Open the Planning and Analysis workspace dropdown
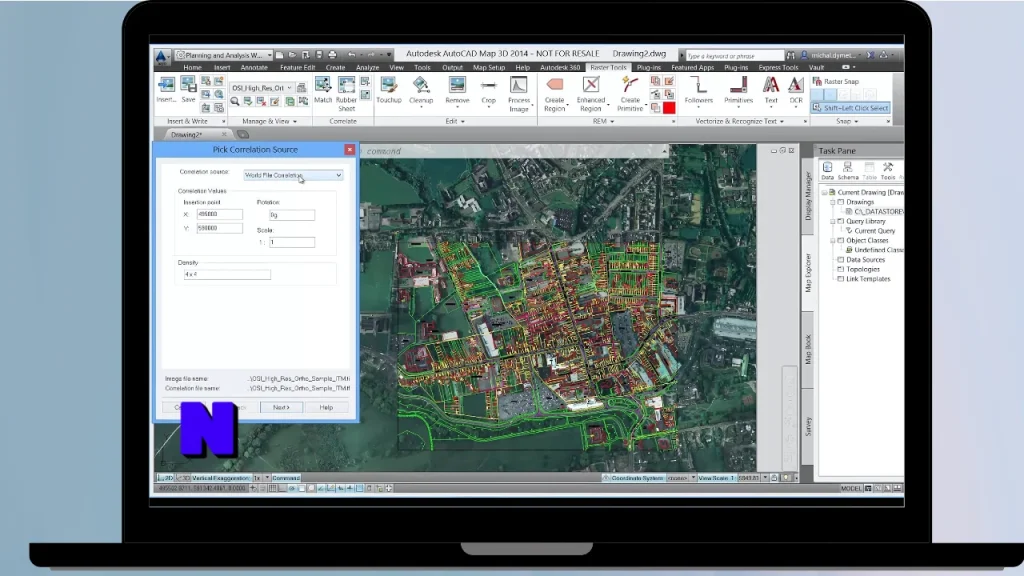 223,56
